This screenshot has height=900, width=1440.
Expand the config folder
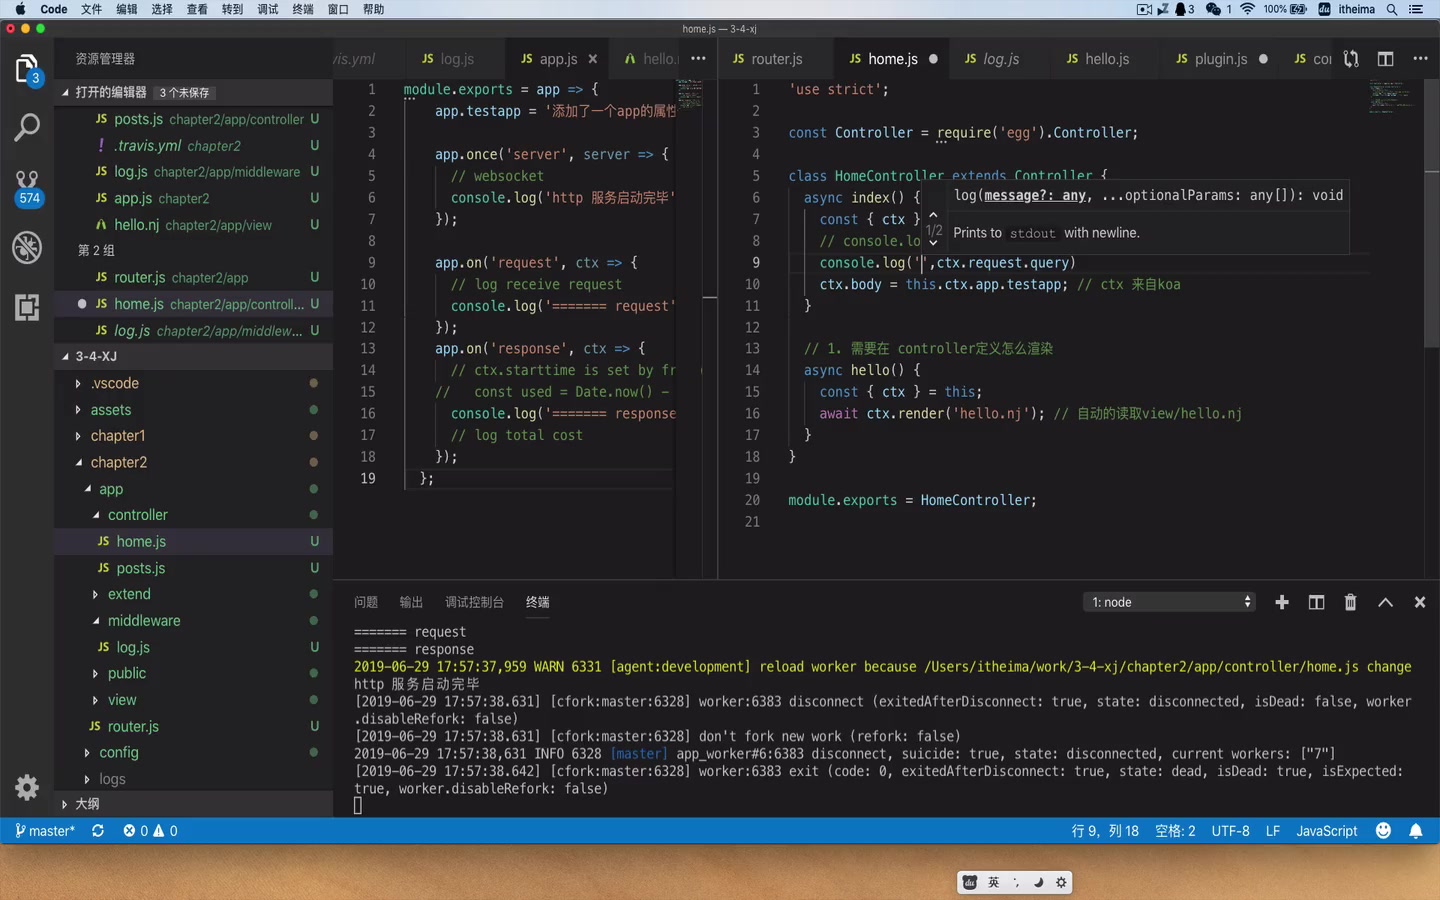118,753
